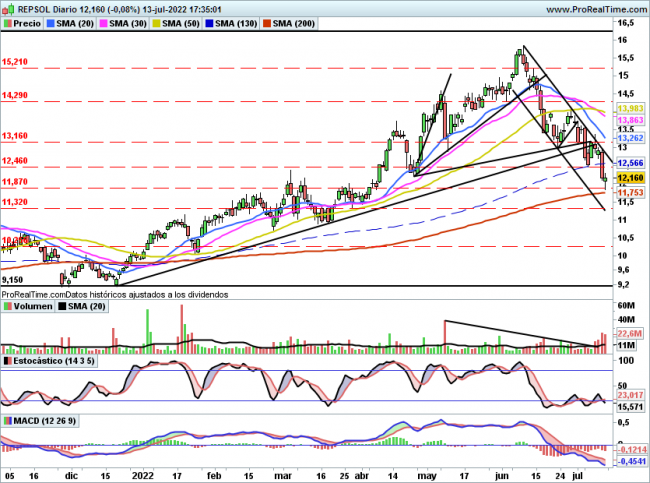650x483 pixels.
Task: Click the Estocástico panel swatch icon
Action: [x=7, y=359]
